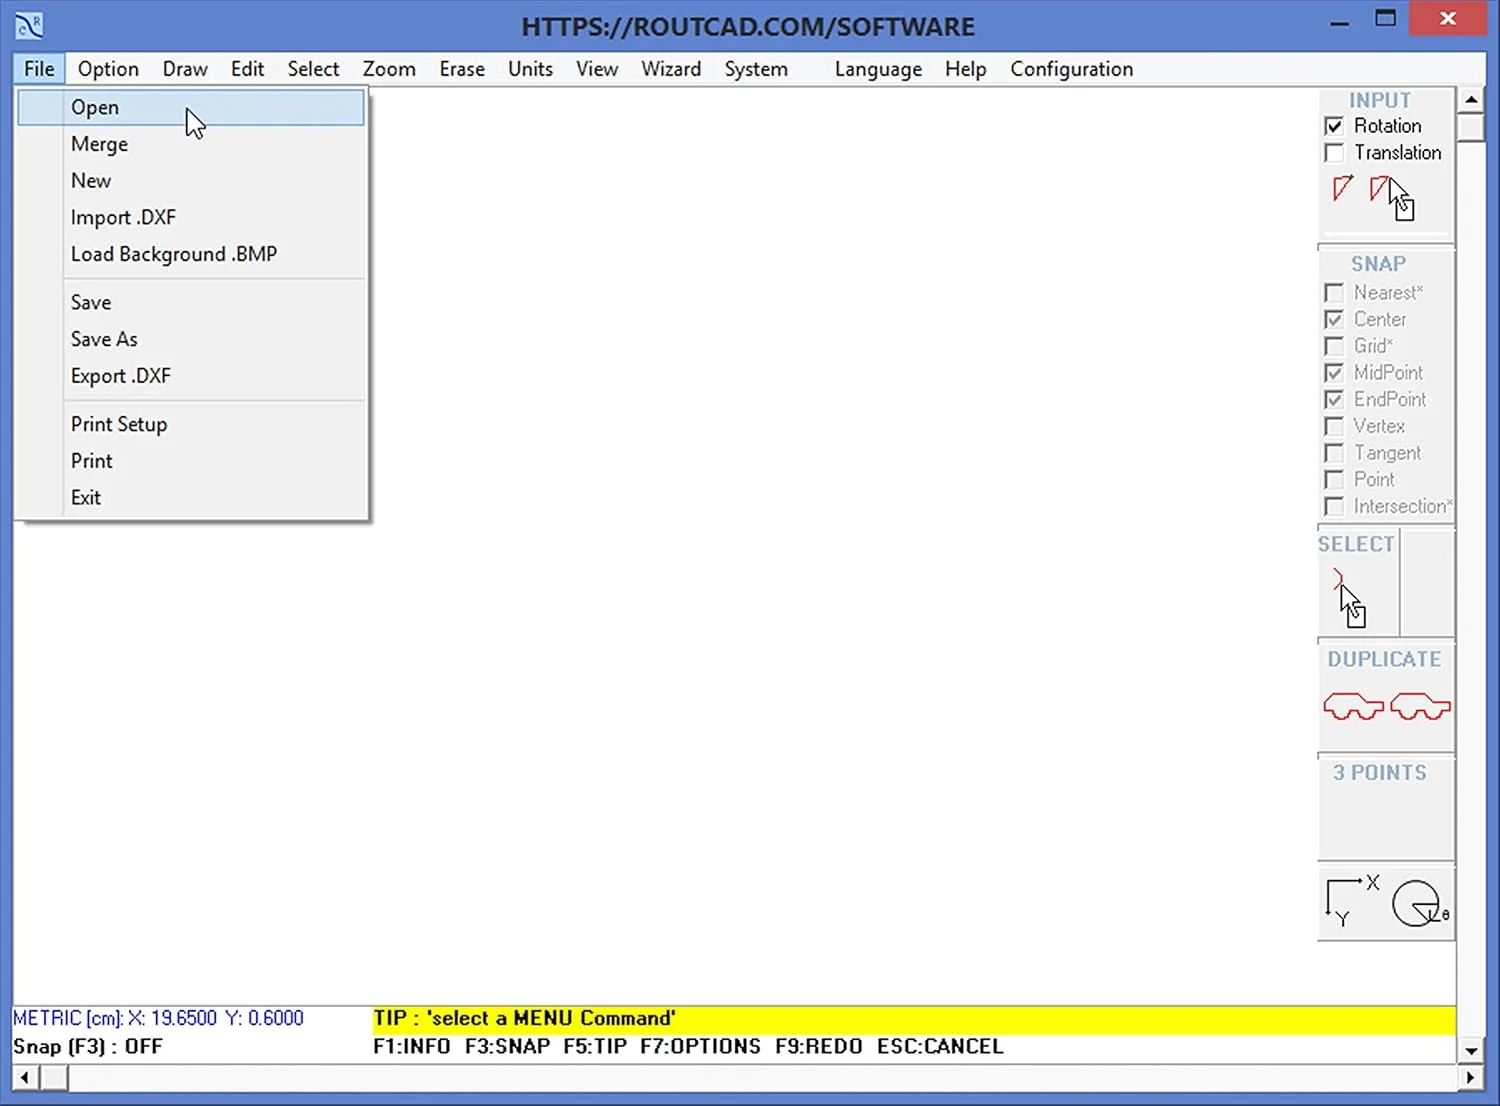Click the RoutCAD application logo icon

pyautogui.click(x=27, y=24)
